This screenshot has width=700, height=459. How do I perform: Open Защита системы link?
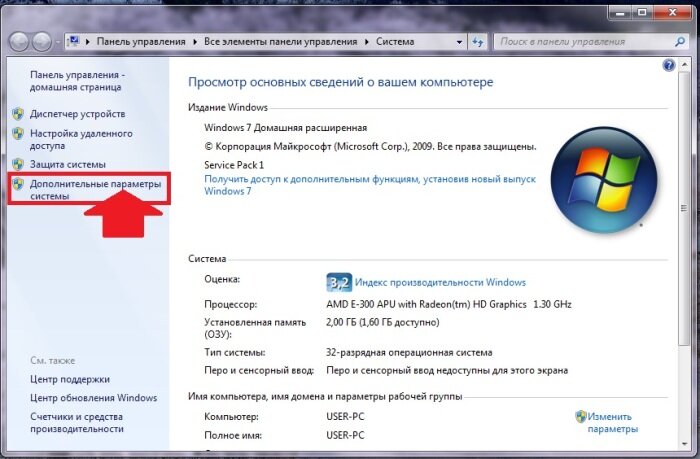point(68,164)
